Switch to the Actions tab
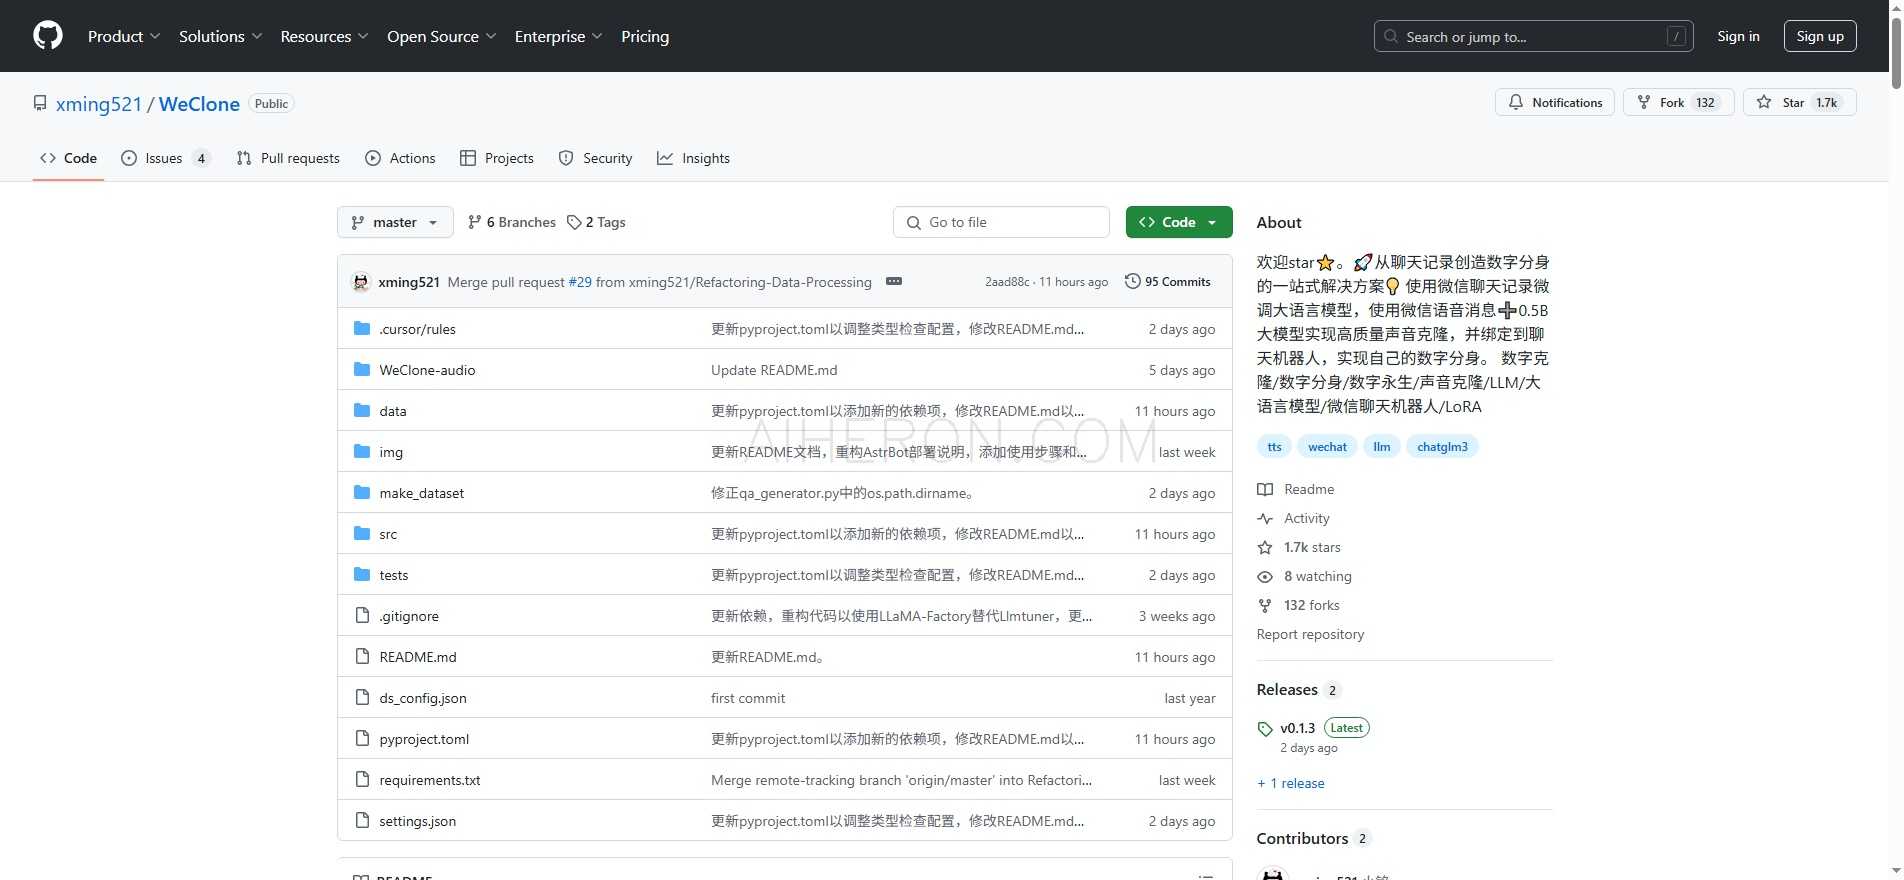1904x880 pixels. point(400,158)
